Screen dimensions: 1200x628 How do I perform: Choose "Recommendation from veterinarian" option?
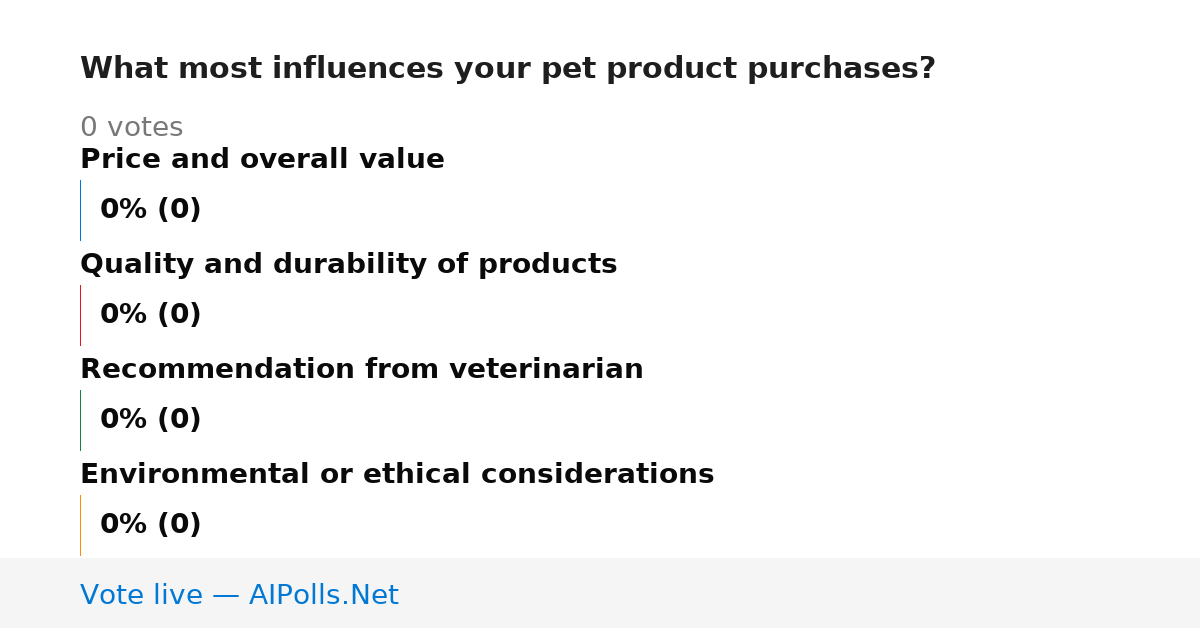(x=361, y=370)
